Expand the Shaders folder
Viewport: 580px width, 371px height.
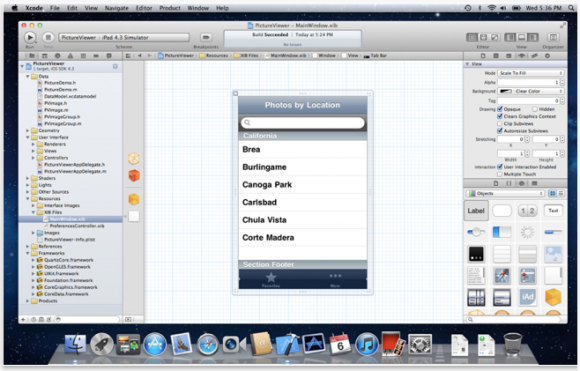[x=27, y=178]
